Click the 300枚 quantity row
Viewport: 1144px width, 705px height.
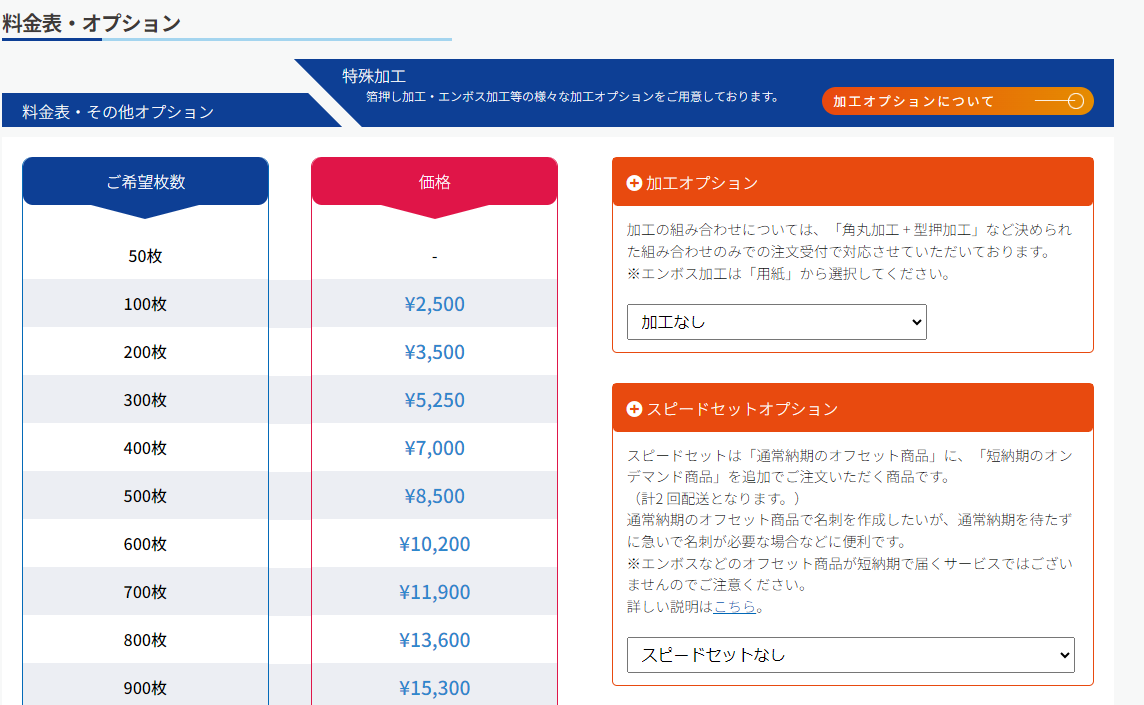(x=145, y=400)
